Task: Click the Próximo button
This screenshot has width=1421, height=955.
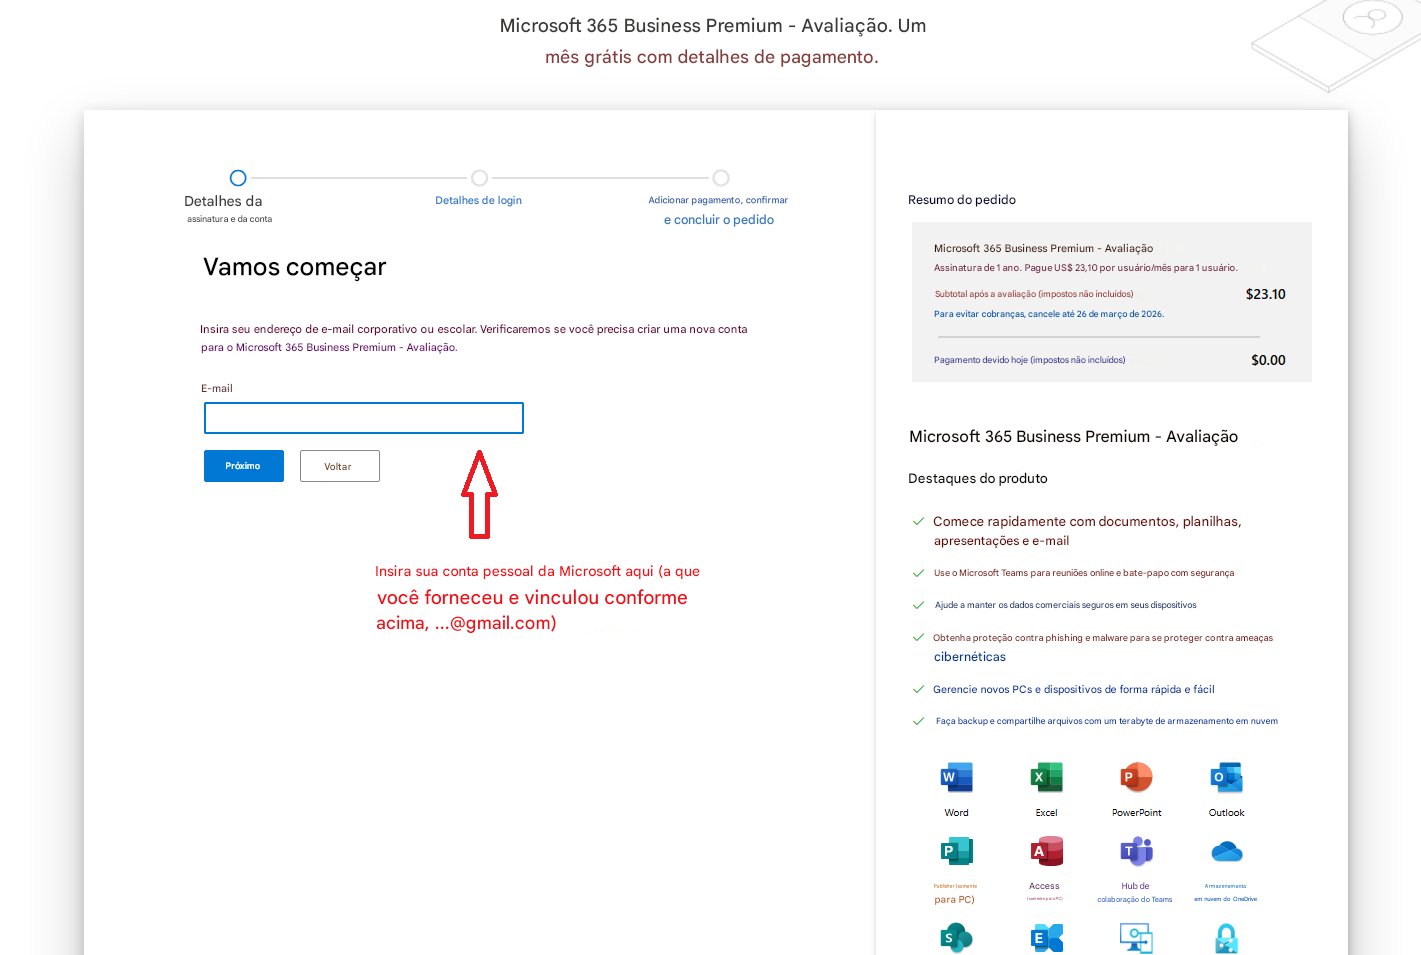Action: (244, 466)
